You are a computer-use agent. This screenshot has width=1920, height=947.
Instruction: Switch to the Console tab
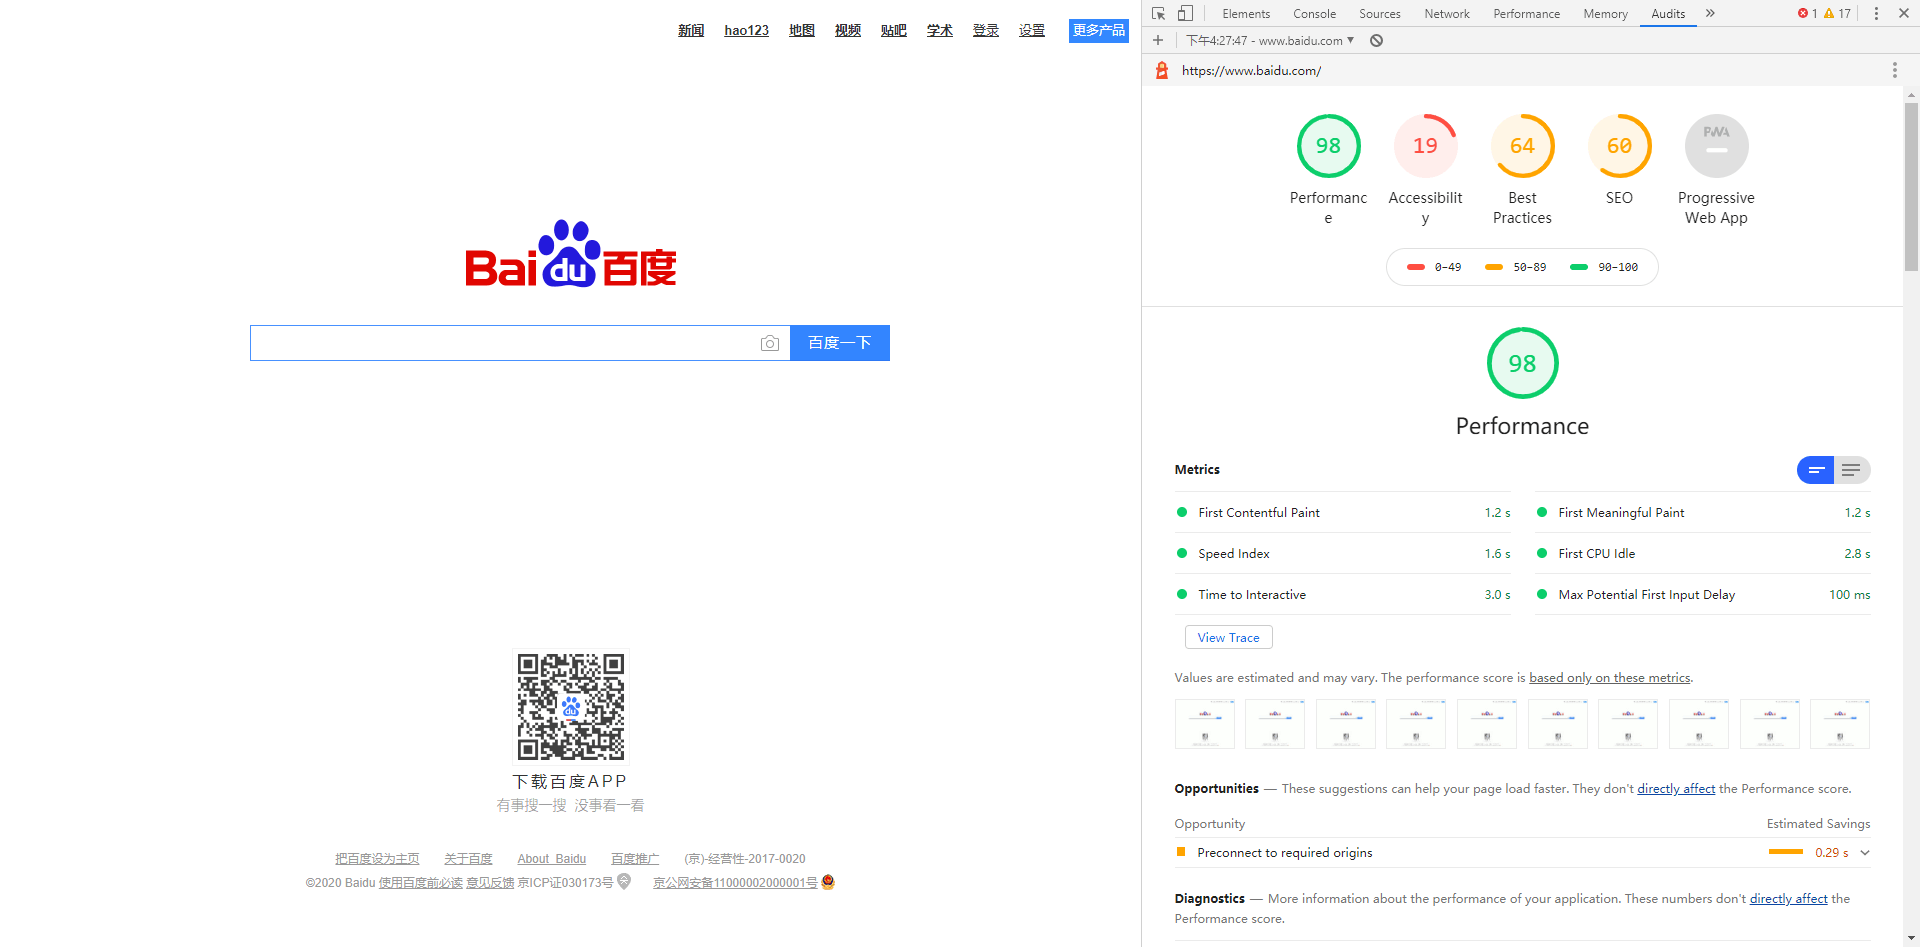point(1314,14)
